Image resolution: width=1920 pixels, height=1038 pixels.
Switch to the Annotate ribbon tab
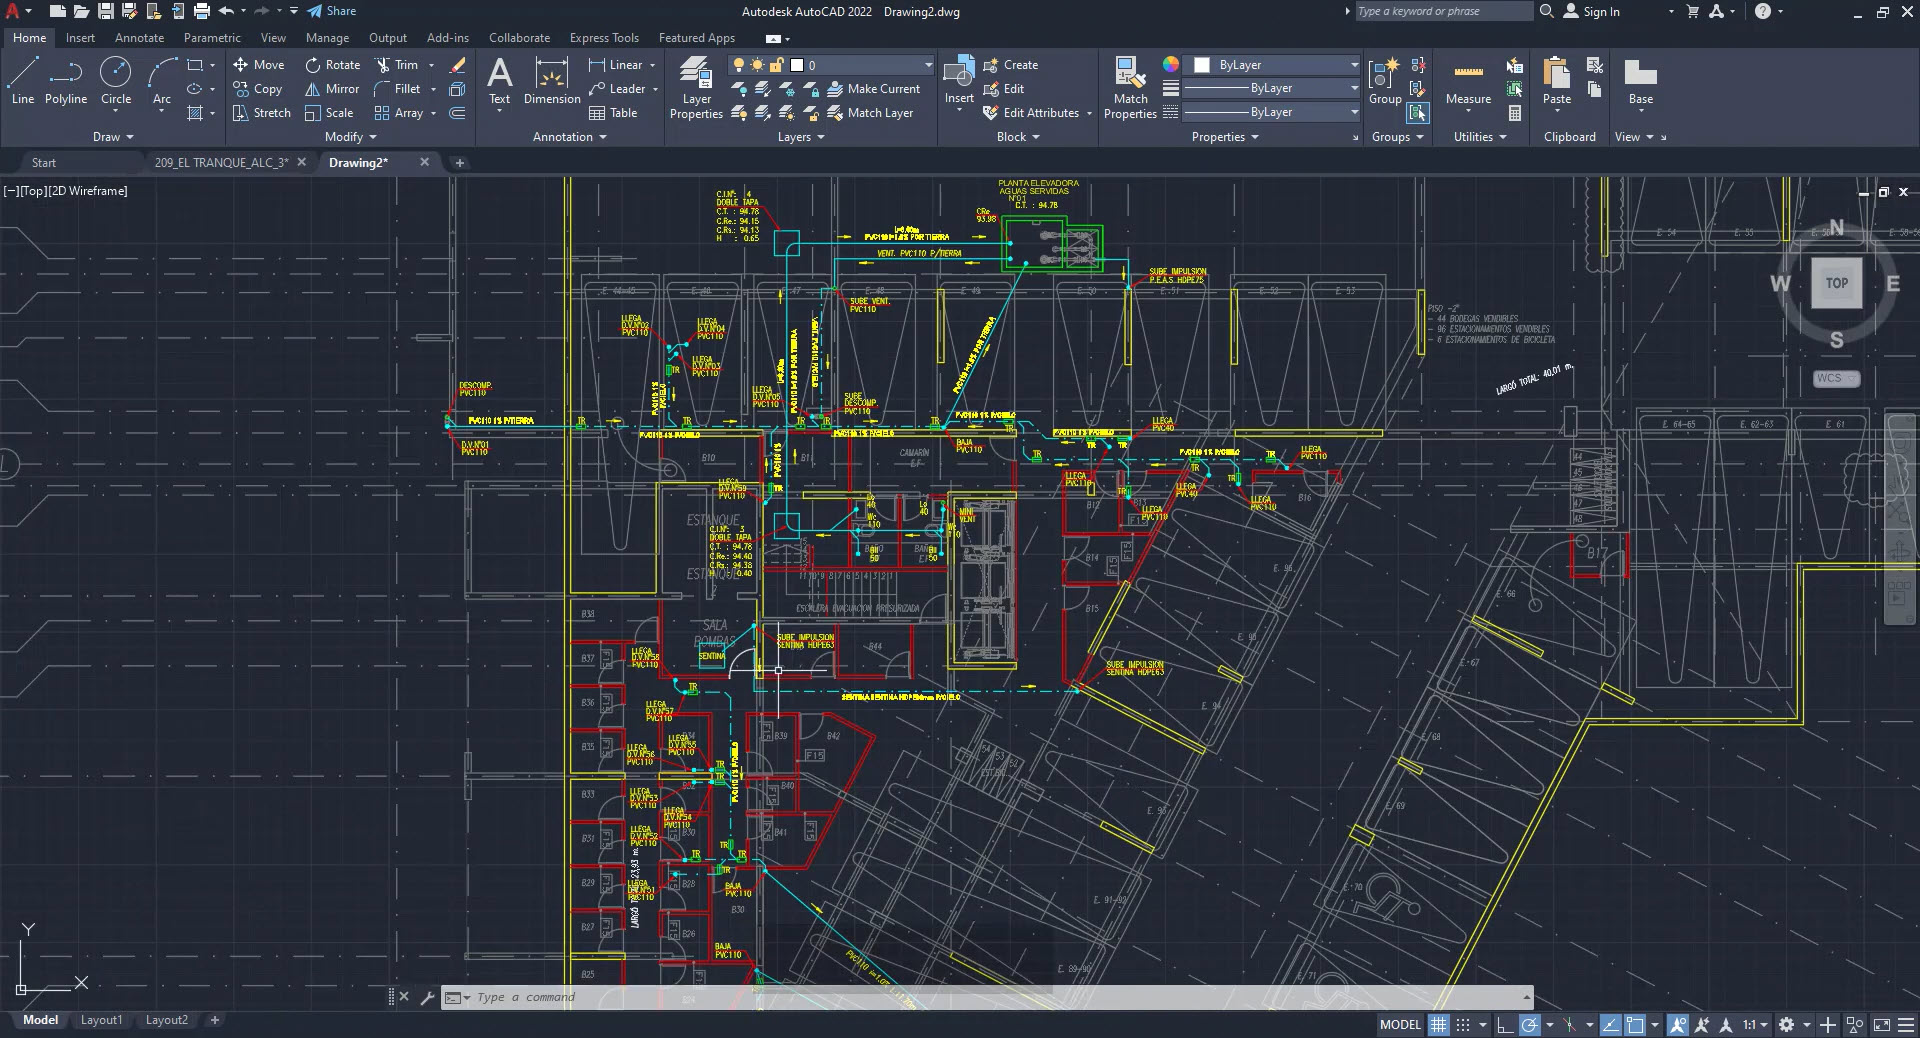point(139,38)
